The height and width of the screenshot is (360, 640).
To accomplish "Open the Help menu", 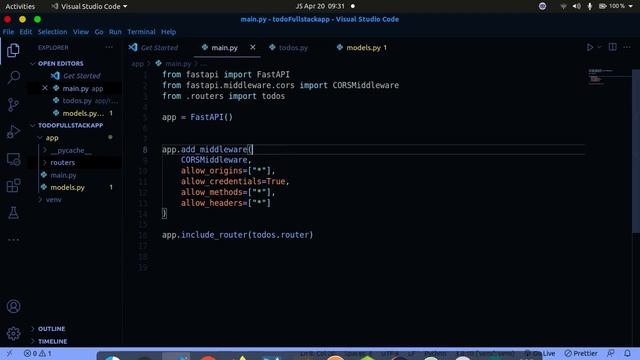I will click(168, 32).
